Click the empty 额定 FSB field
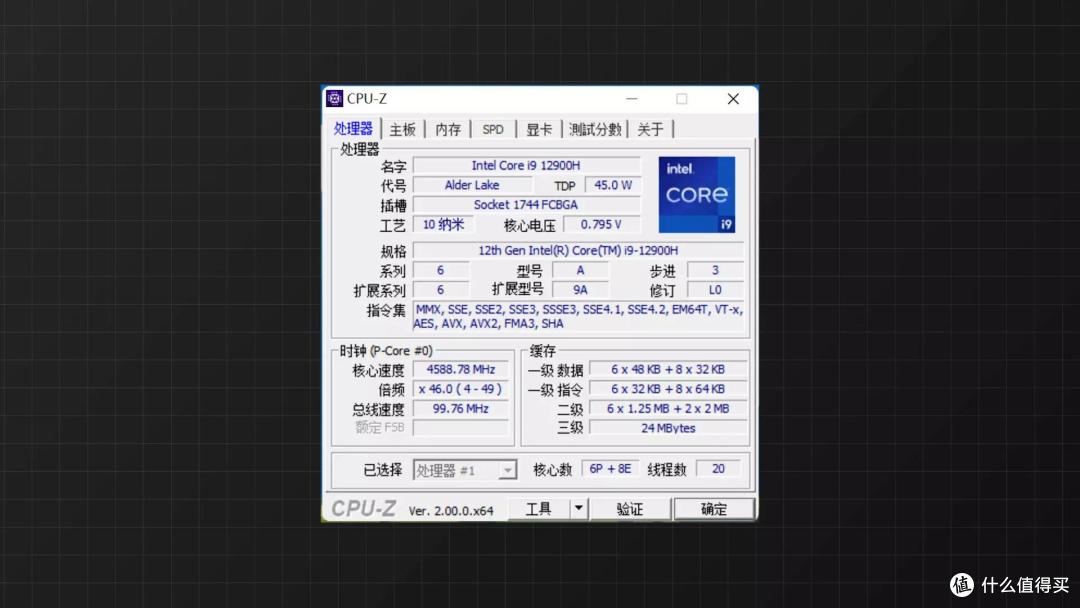The image size is (1080, 608). (461, 428)
